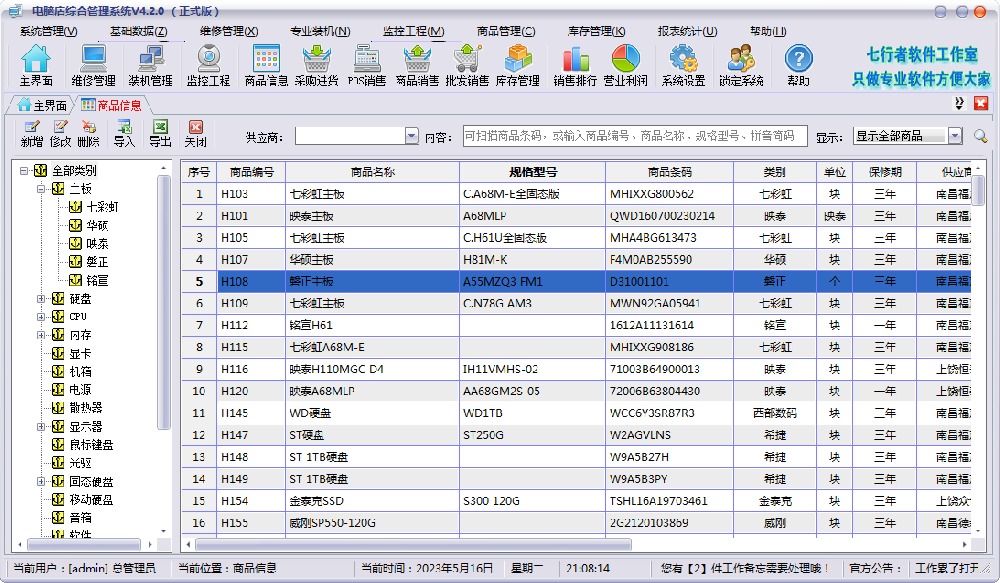Open the 库存管理(K) menu
This screenshot has width=1000, height=583.
596,31
